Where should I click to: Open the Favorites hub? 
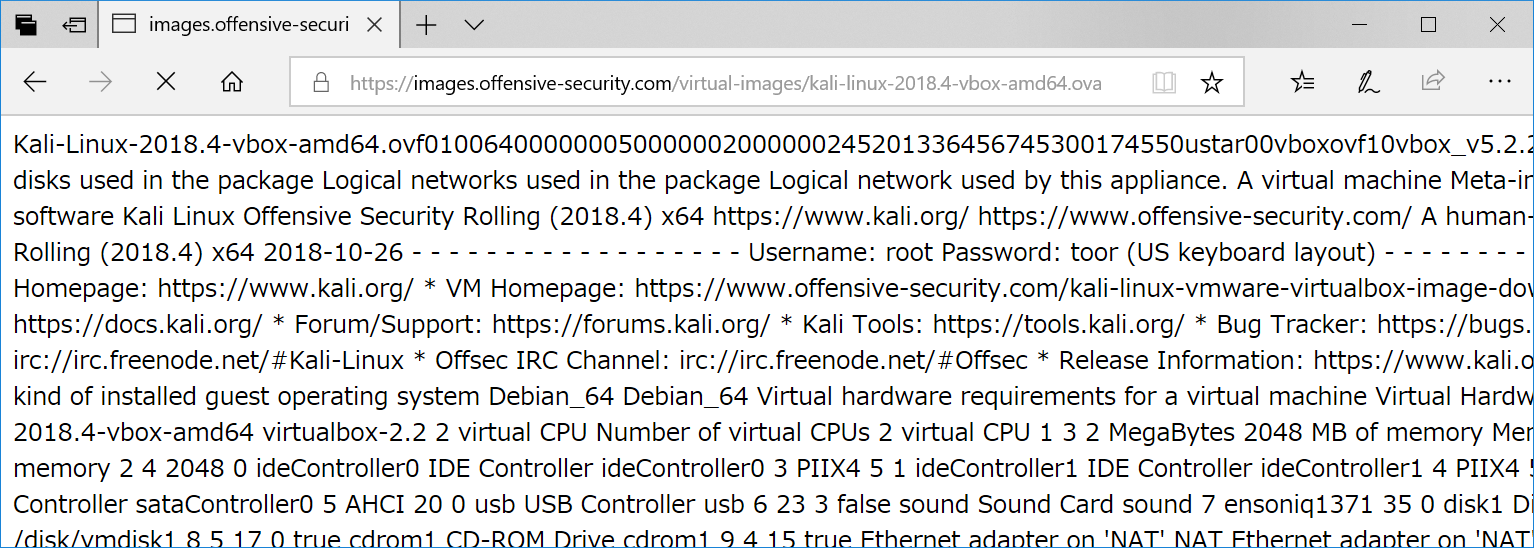click(x=1302, y=82)
